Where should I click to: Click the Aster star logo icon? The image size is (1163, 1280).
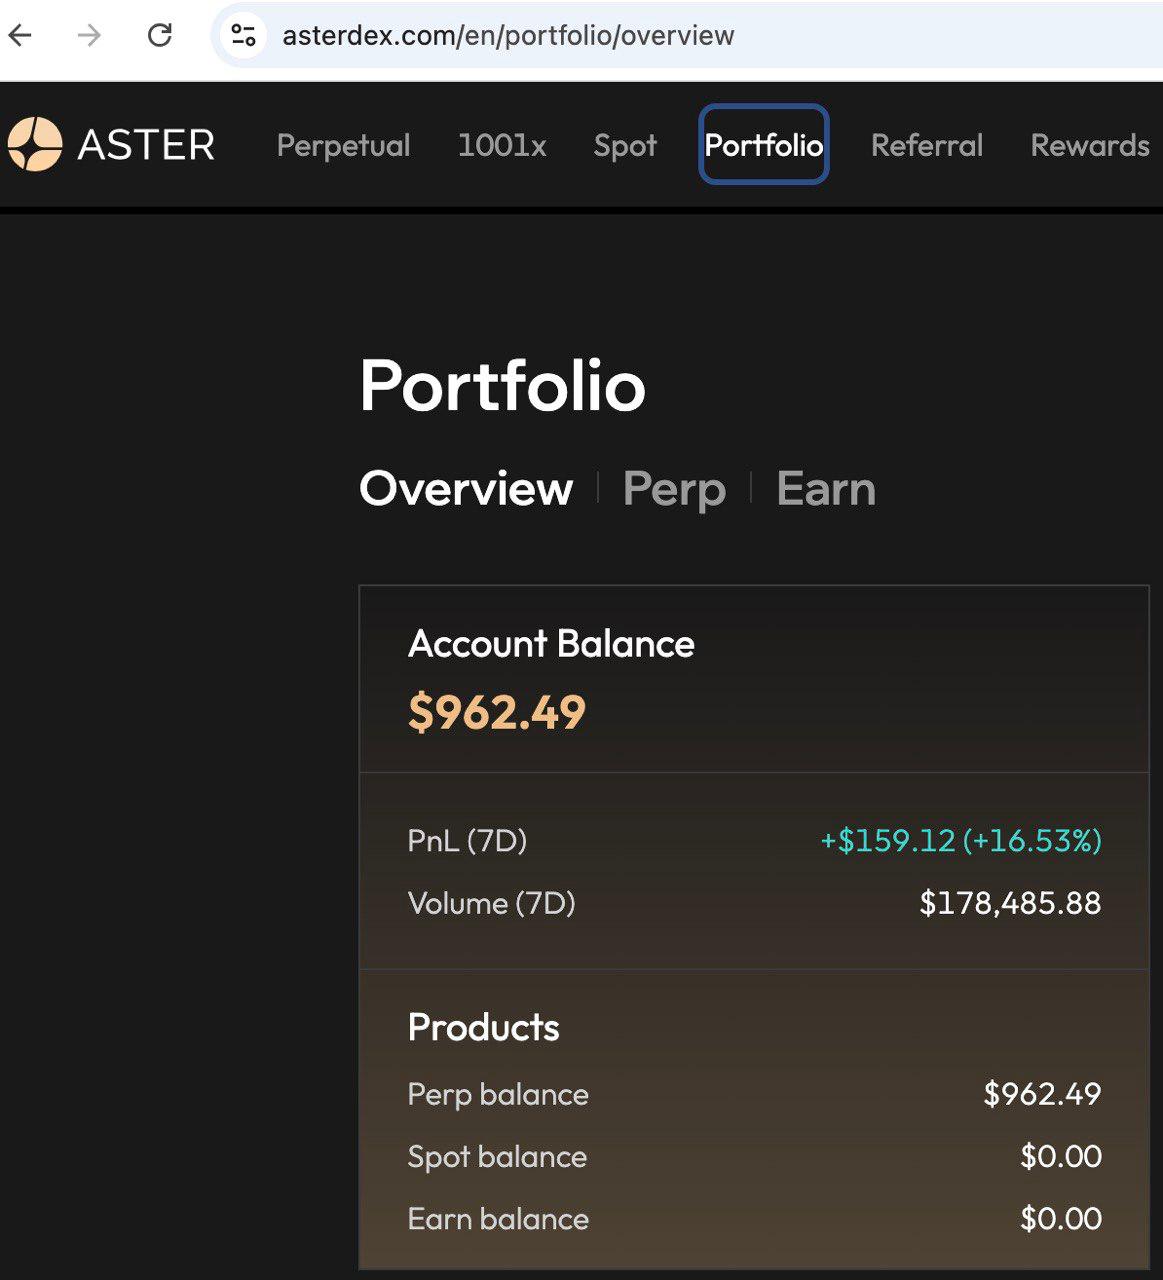pyautogui.click(x=35, y=145)
